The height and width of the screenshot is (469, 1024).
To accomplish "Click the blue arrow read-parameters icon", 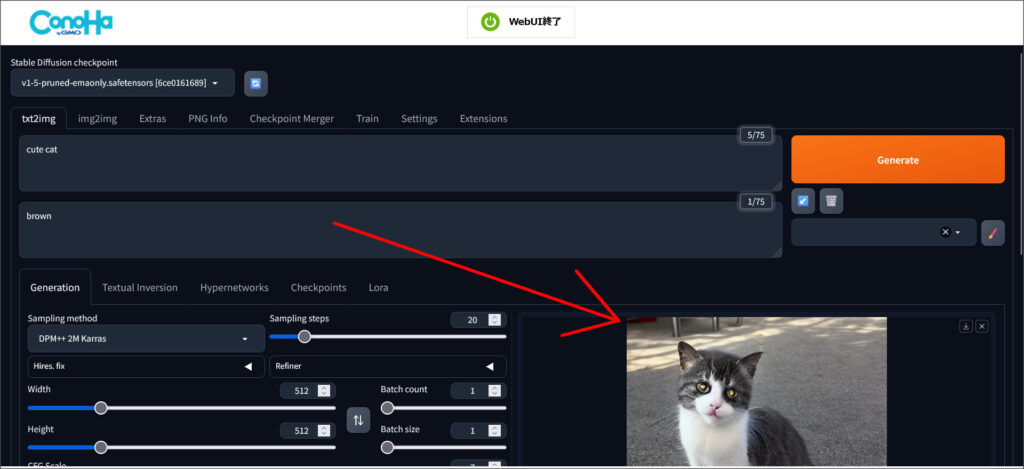I will tap(803, 201).
